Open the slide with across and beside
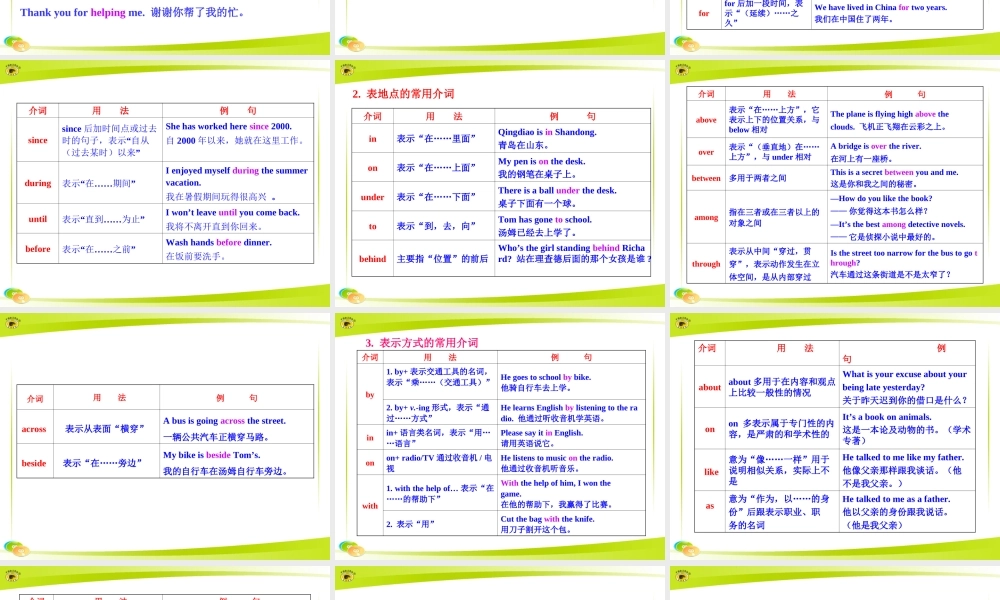Image resolution: width=1000 pixels, height=600 pixels. click(165, 436)
